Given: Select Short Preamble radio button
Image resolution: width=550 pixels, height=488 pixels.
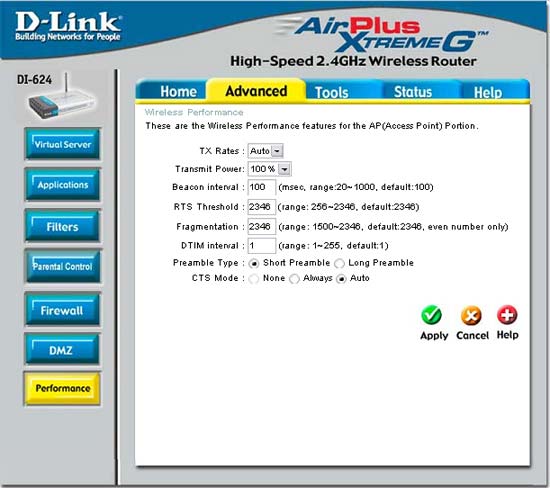Looking at the screenshot, I should [x=254, y=263].
